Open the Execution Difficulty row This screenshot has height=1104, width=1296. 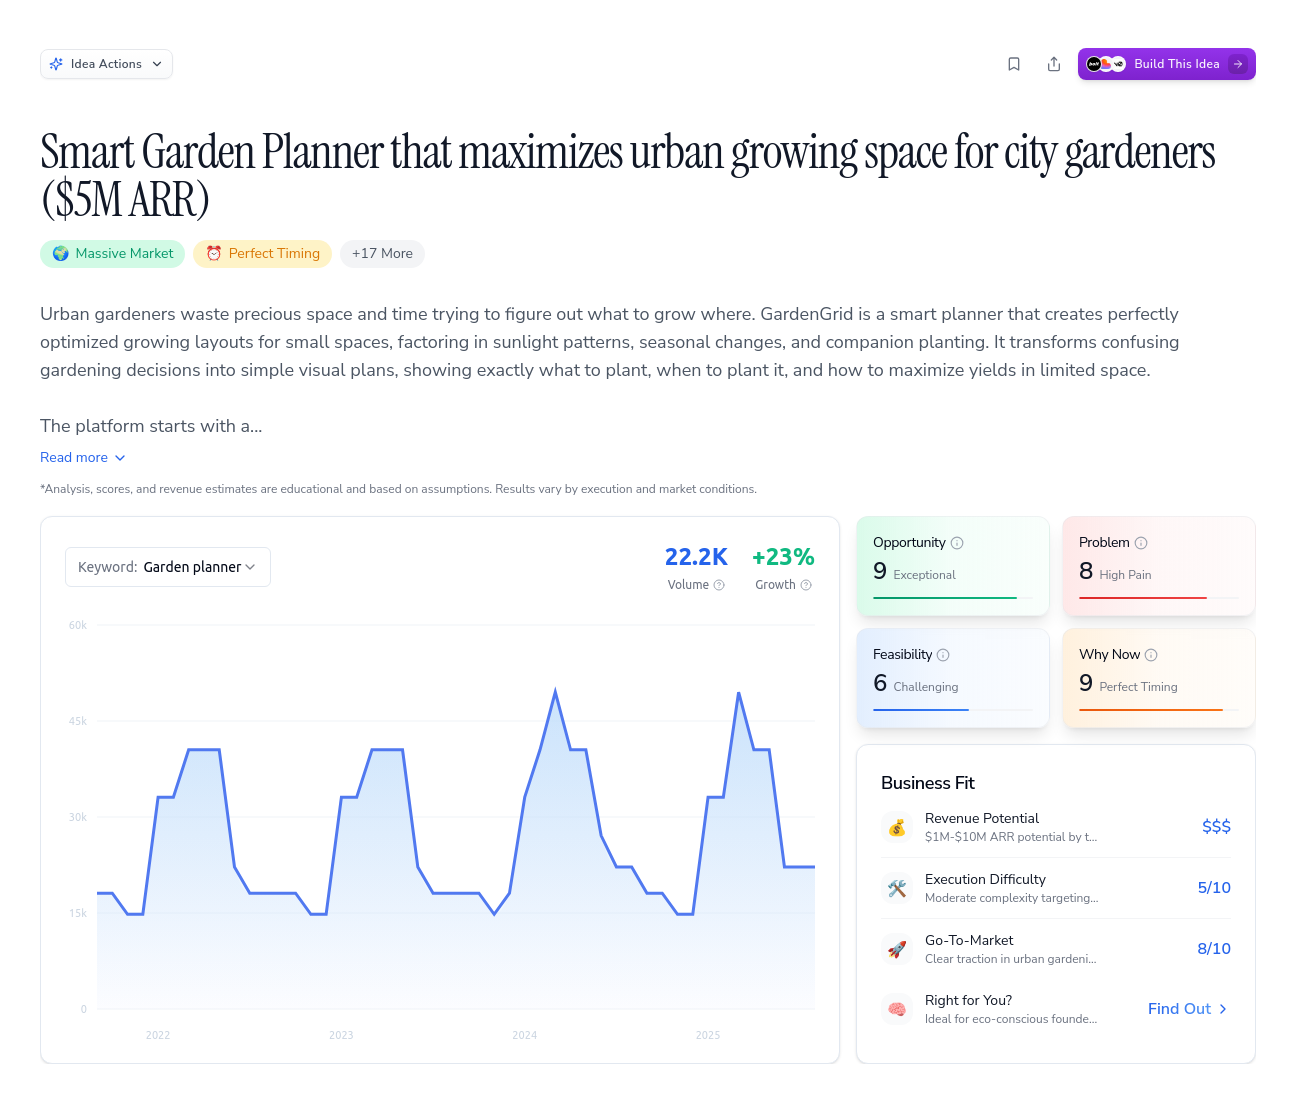pos(1056,888)
